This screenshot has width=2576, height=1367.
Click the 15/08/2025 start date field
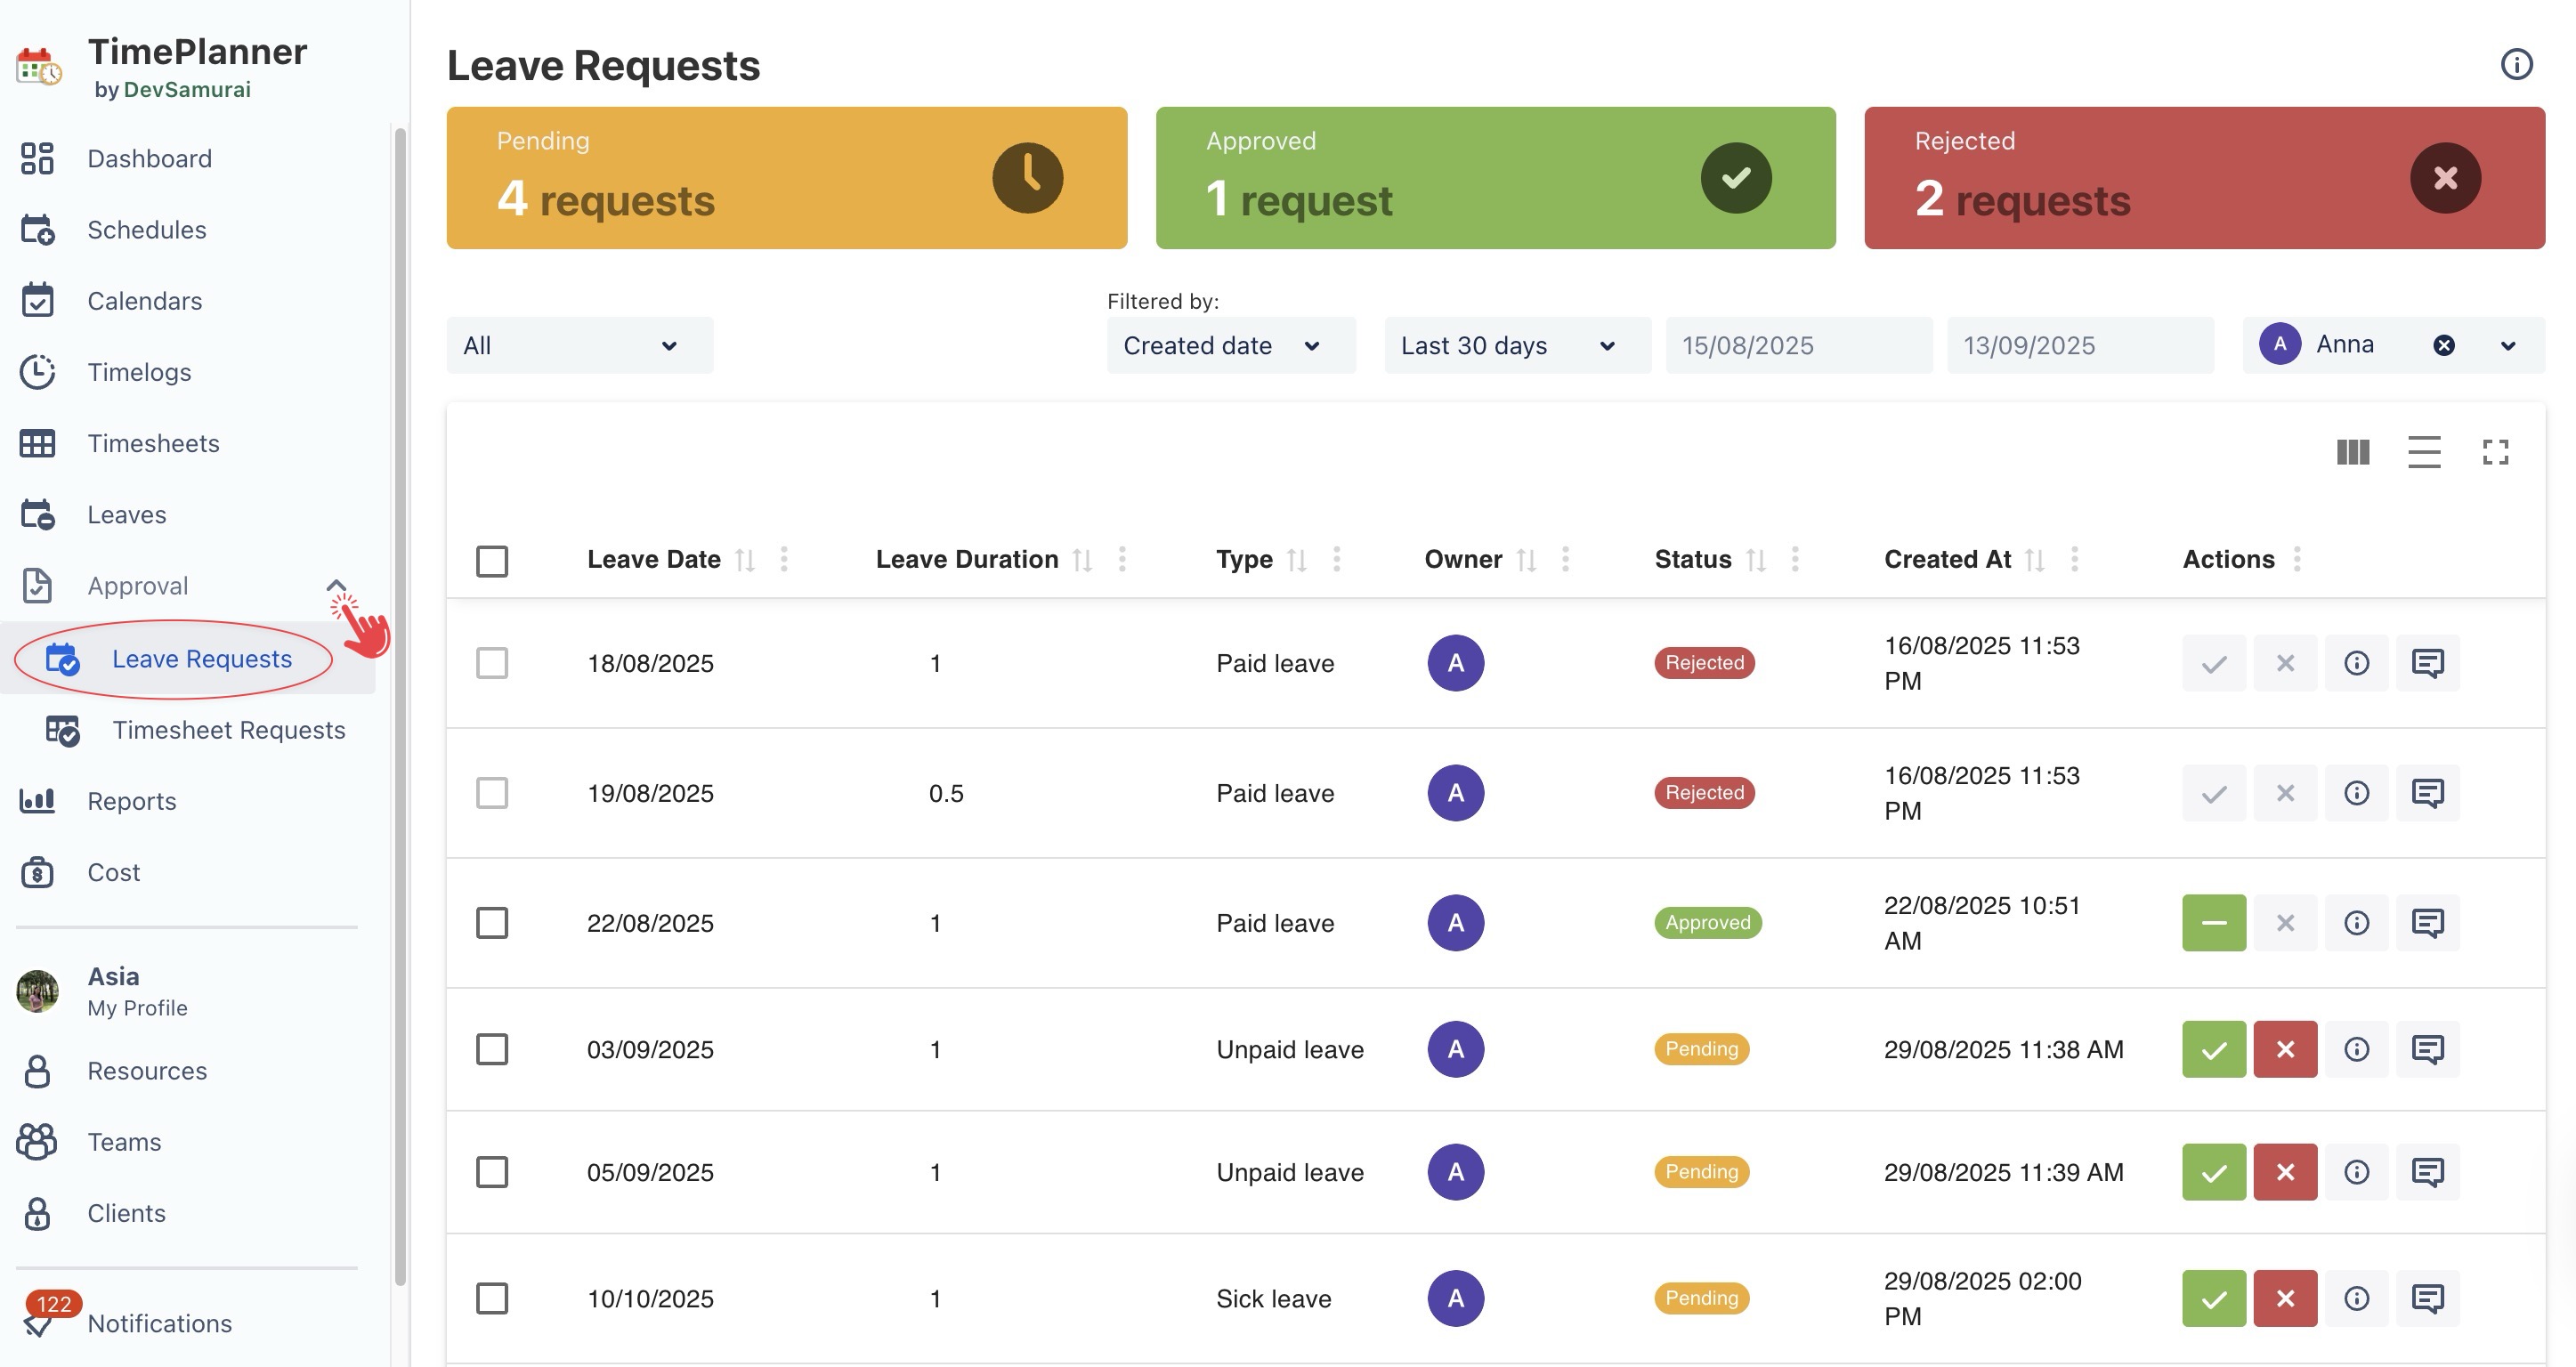(x=1797, y=345)
